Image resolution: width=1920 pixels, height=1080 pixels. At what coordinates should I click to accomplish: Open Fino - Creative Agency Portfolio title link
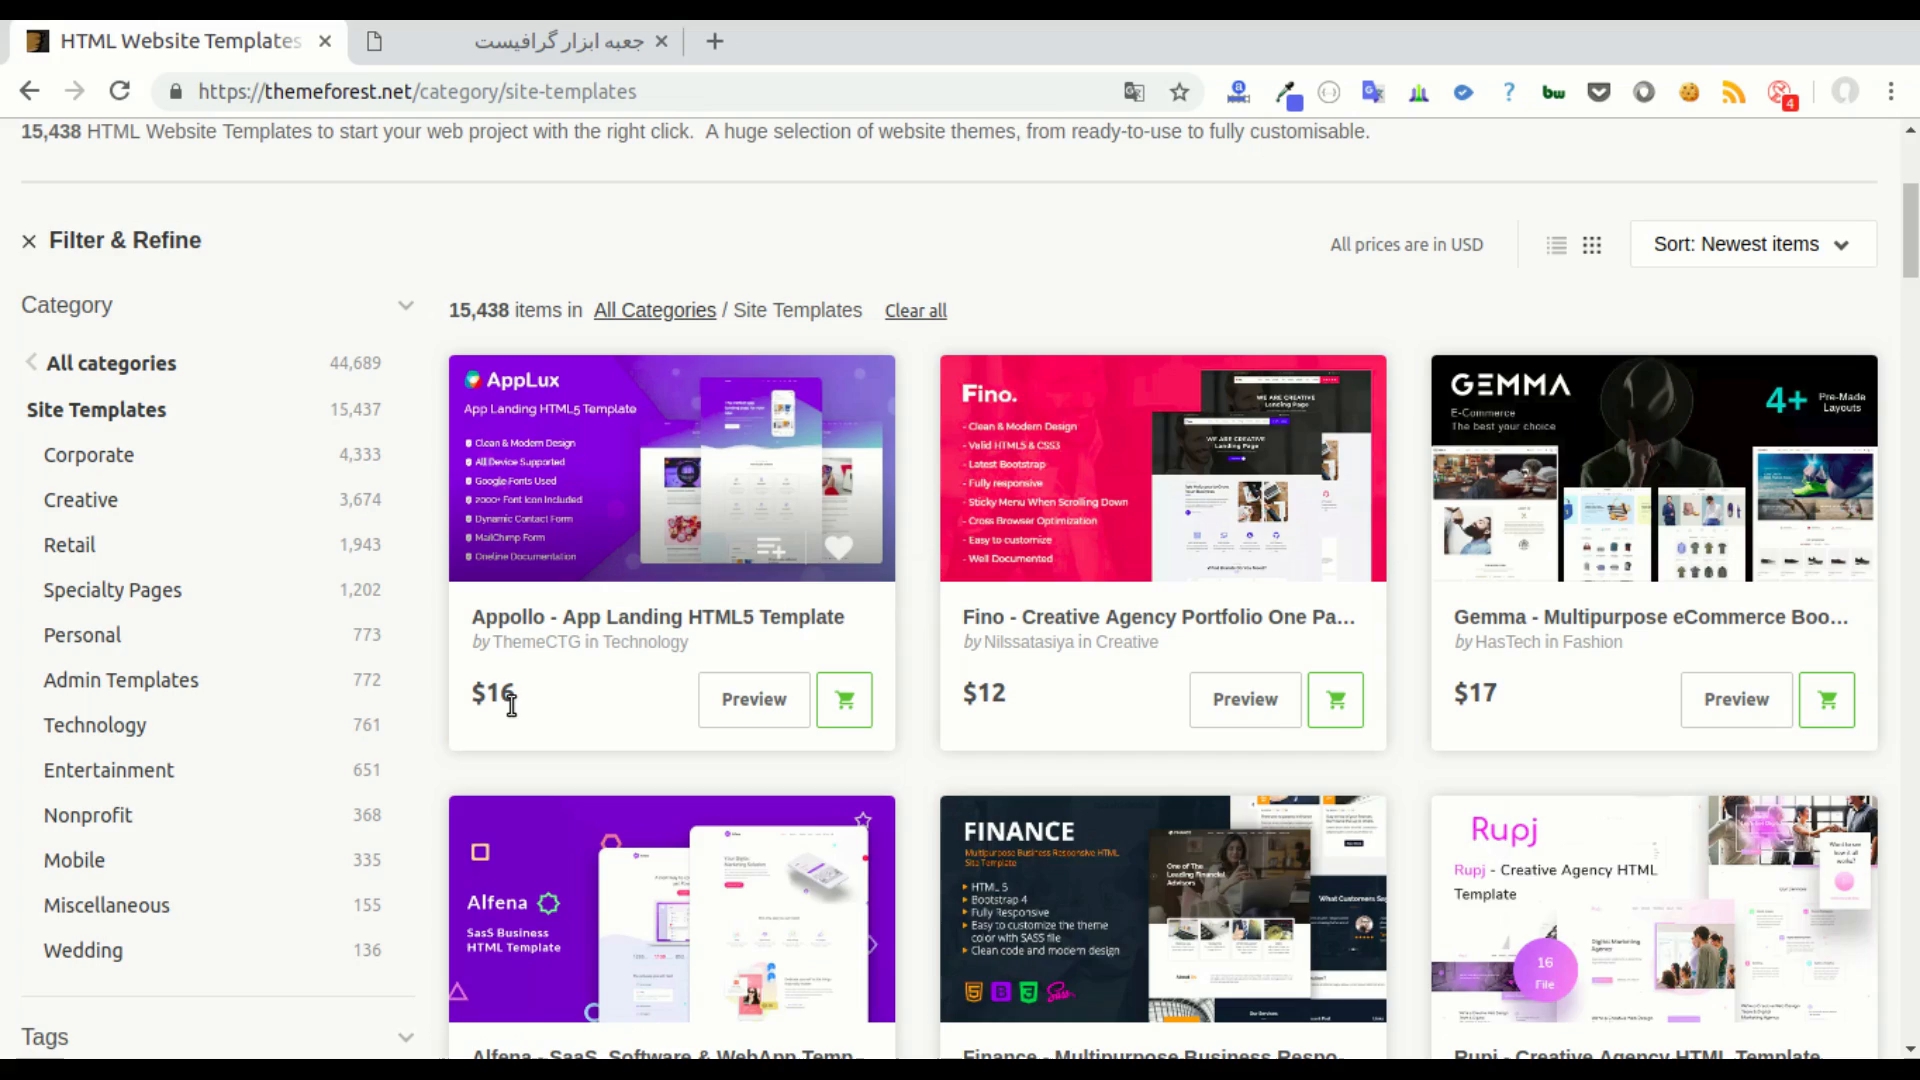[x=1159, y=617]
